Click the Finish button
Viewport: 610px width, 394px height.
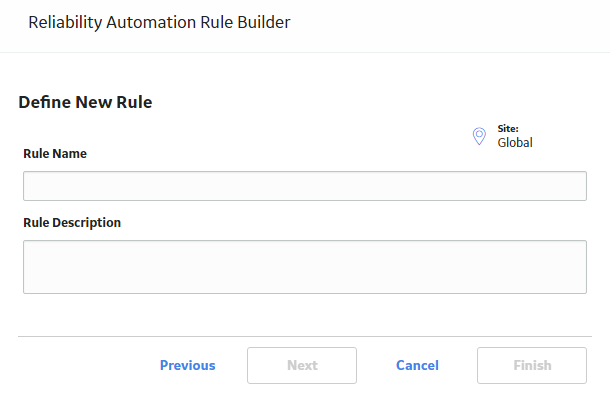[532, 365]
